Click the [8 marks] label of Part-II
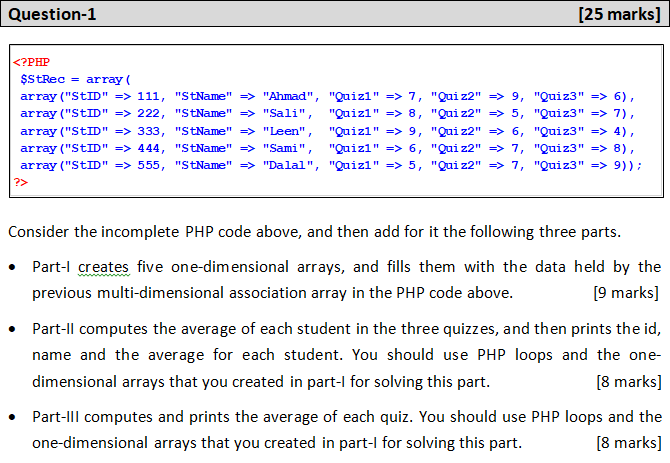 [629, 382]
